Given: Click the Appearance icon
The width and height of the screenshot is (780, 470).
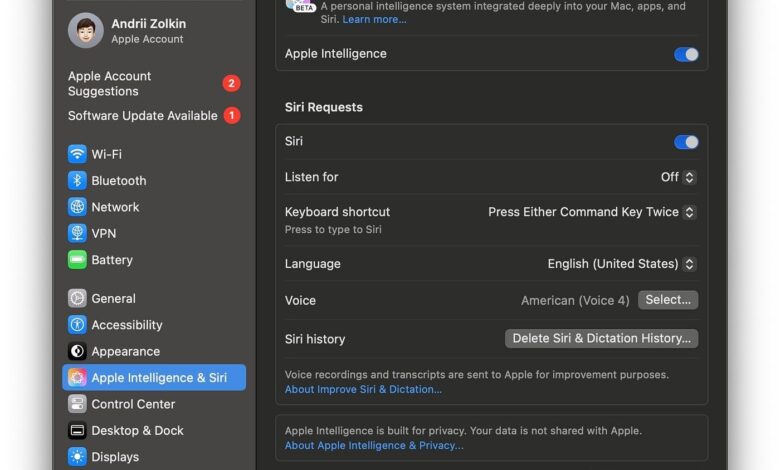Looking at the screenshot, I should pos(77,351).
